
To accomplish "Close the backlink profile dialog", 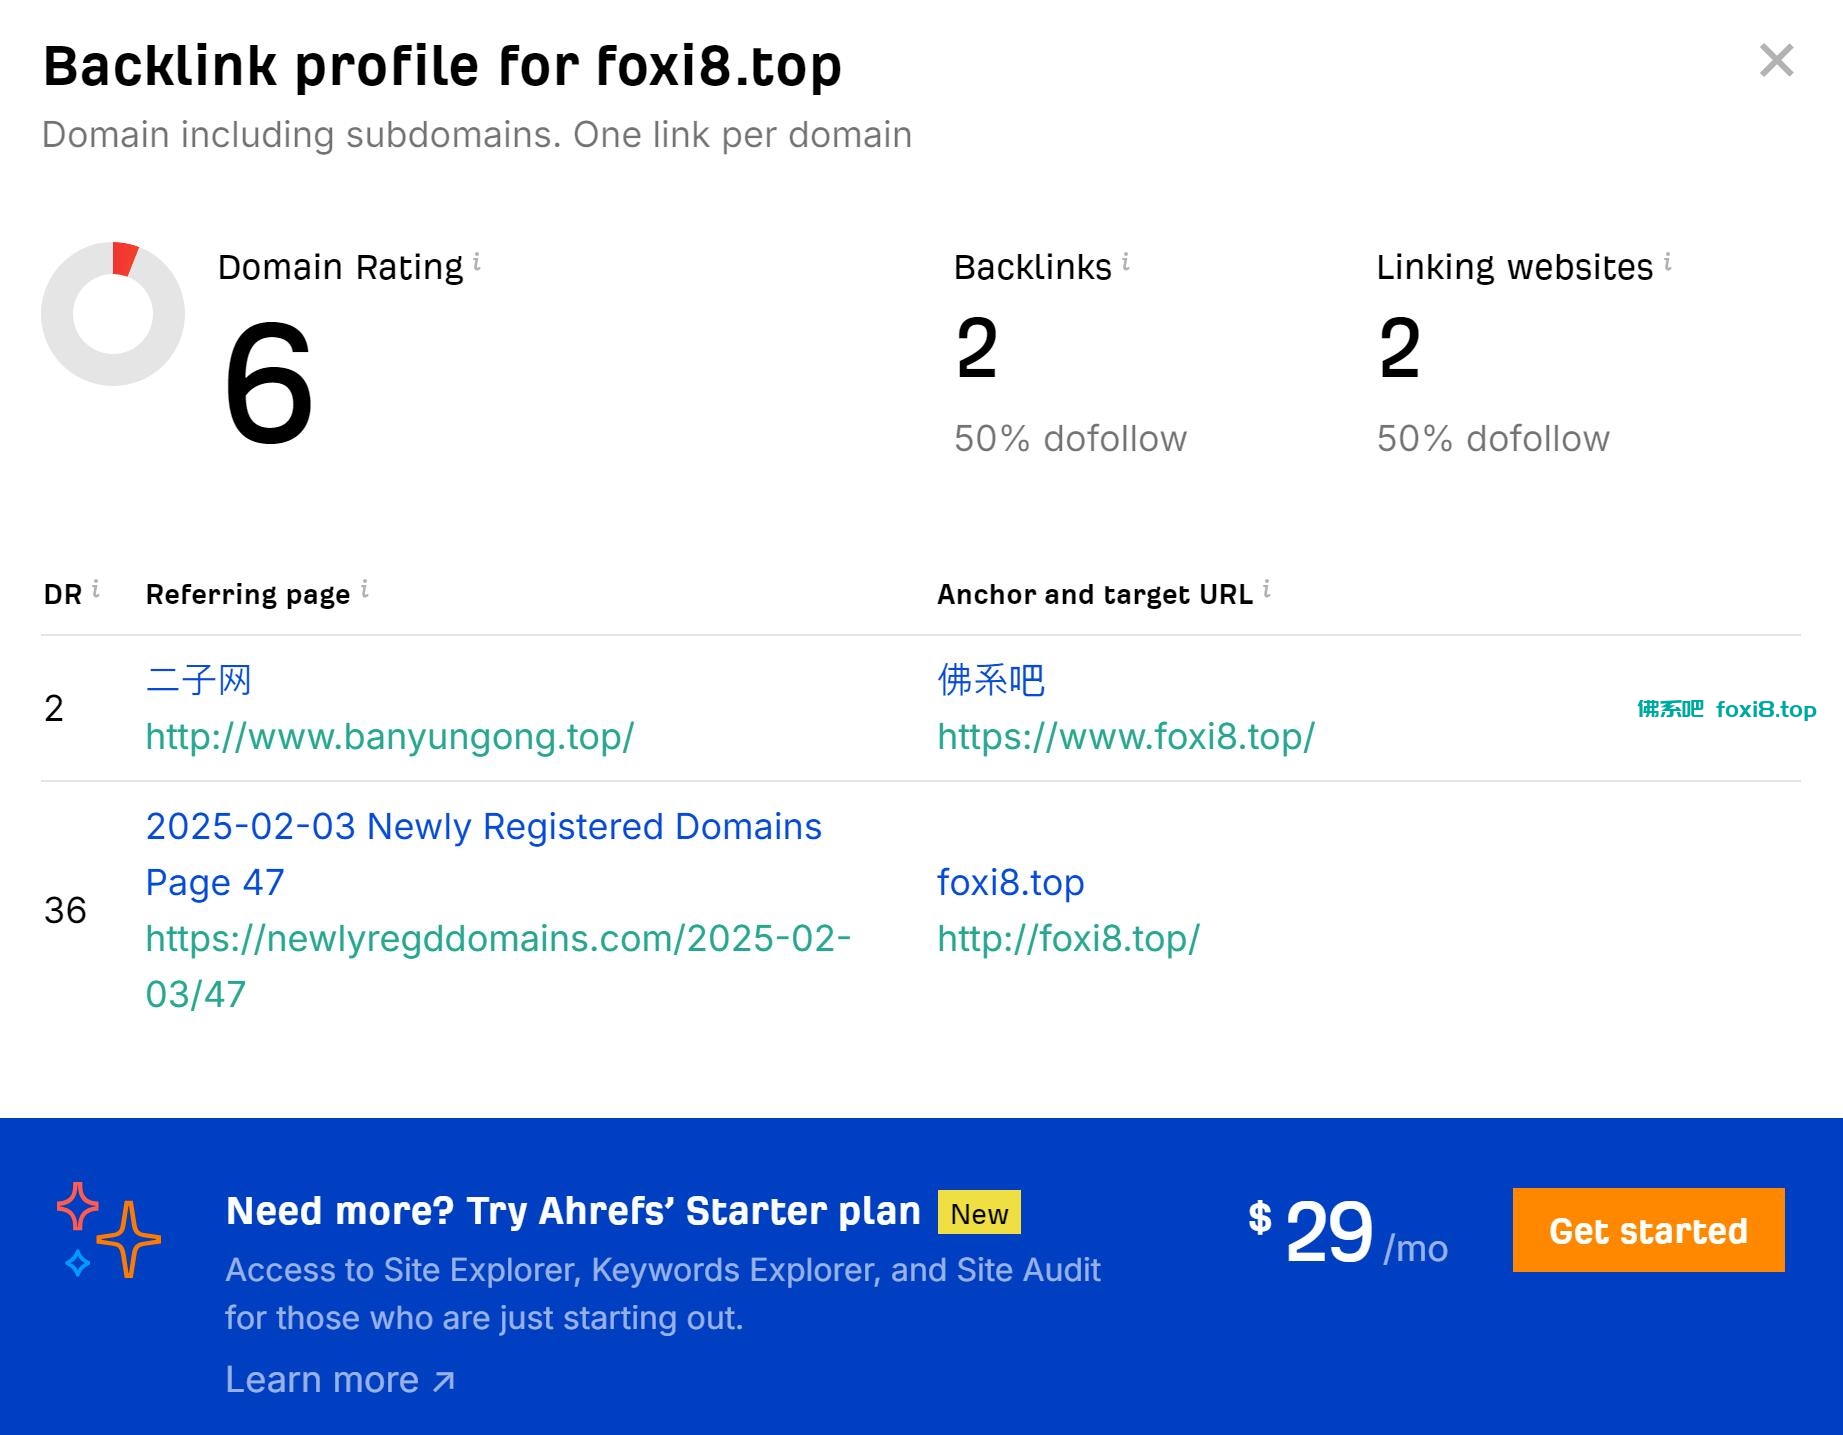I will click(1776, 61).
